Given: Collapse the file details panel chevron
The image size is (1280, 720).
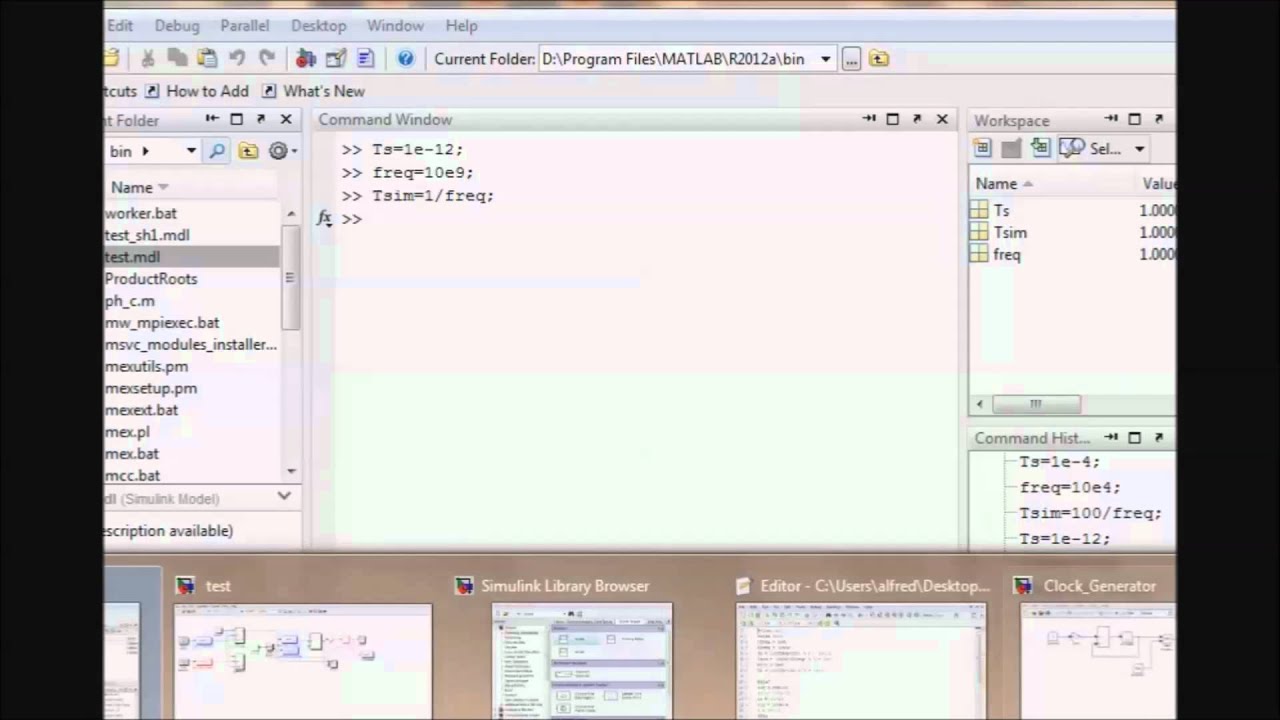Looking at the screenshot, I should click(x=284, y=496).
